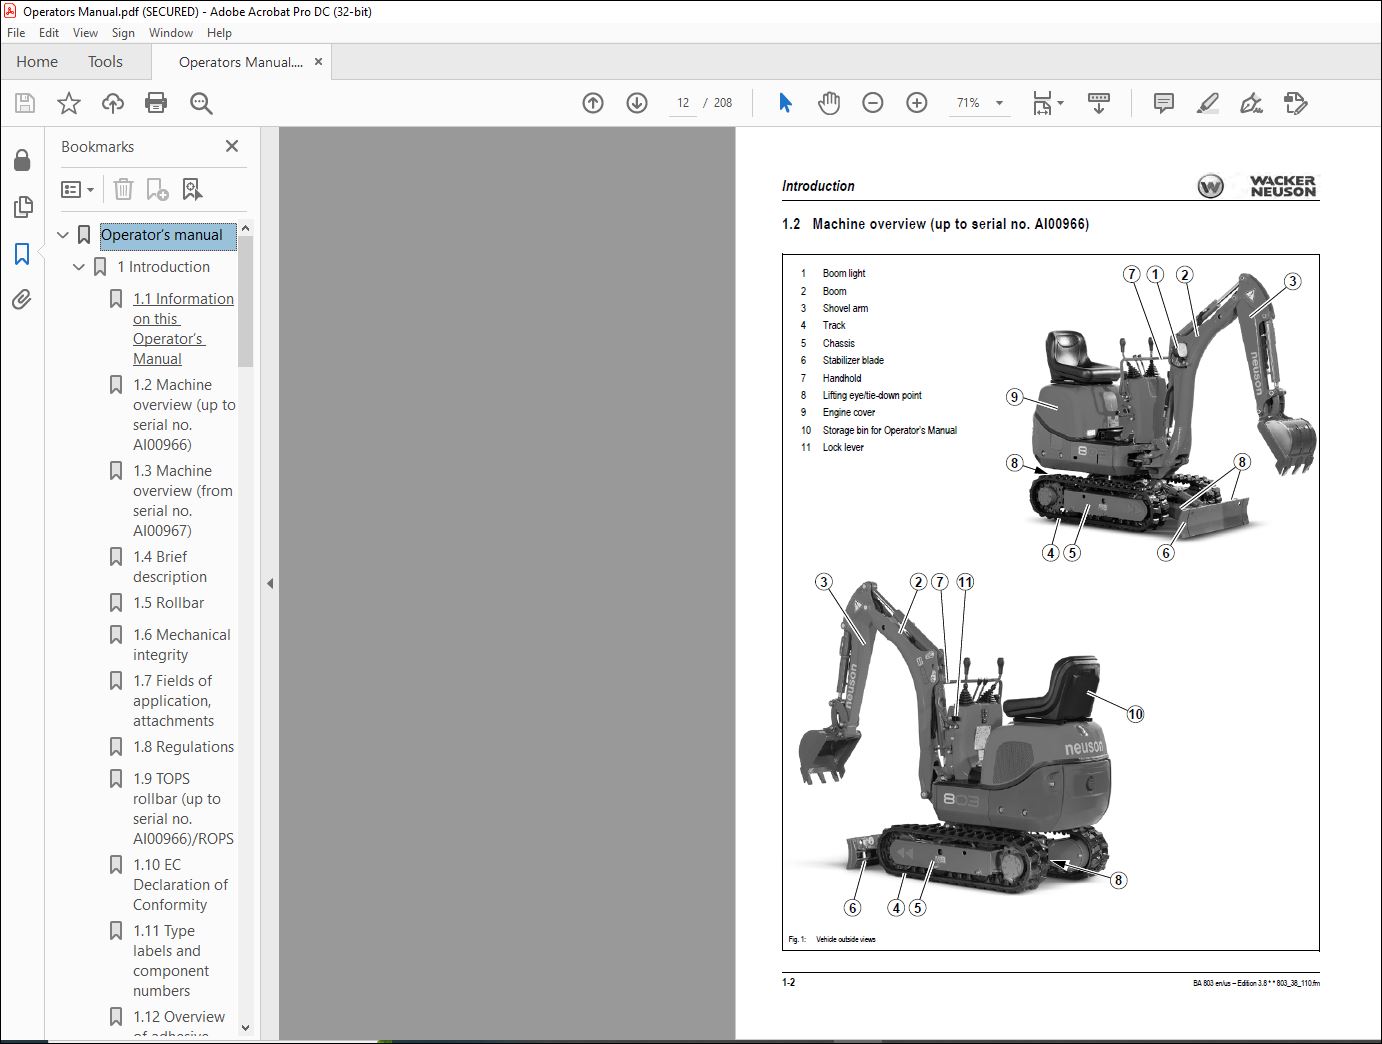The height and width of the screenshot is (1044, 1382).
Task: Jump to 1.3 Machine overview bookmark
Action: click(183, 501)
